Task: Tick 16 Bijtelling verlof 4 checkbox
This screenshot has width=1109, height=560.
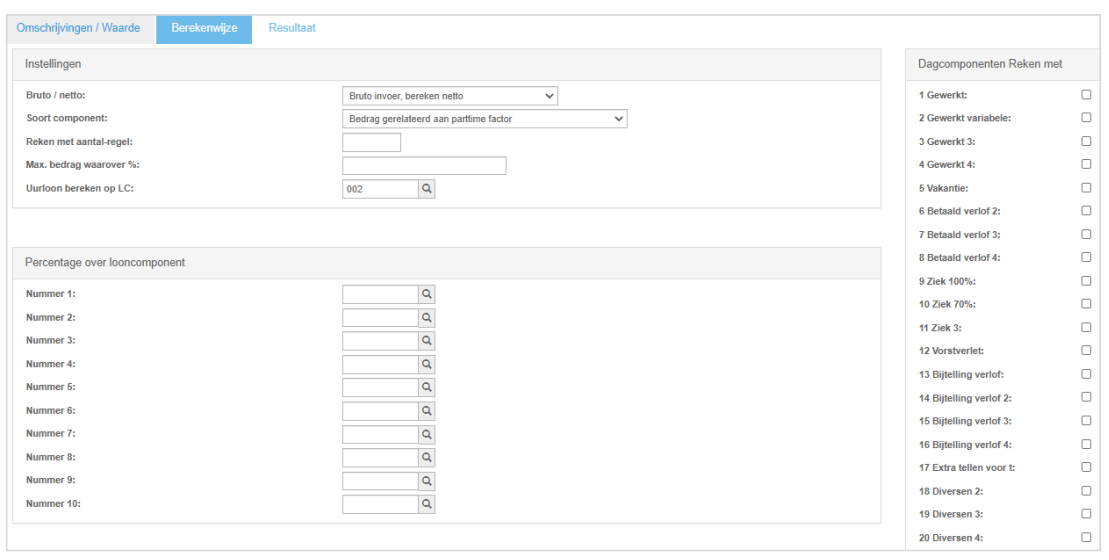Action: click(x=1086, y=444)
